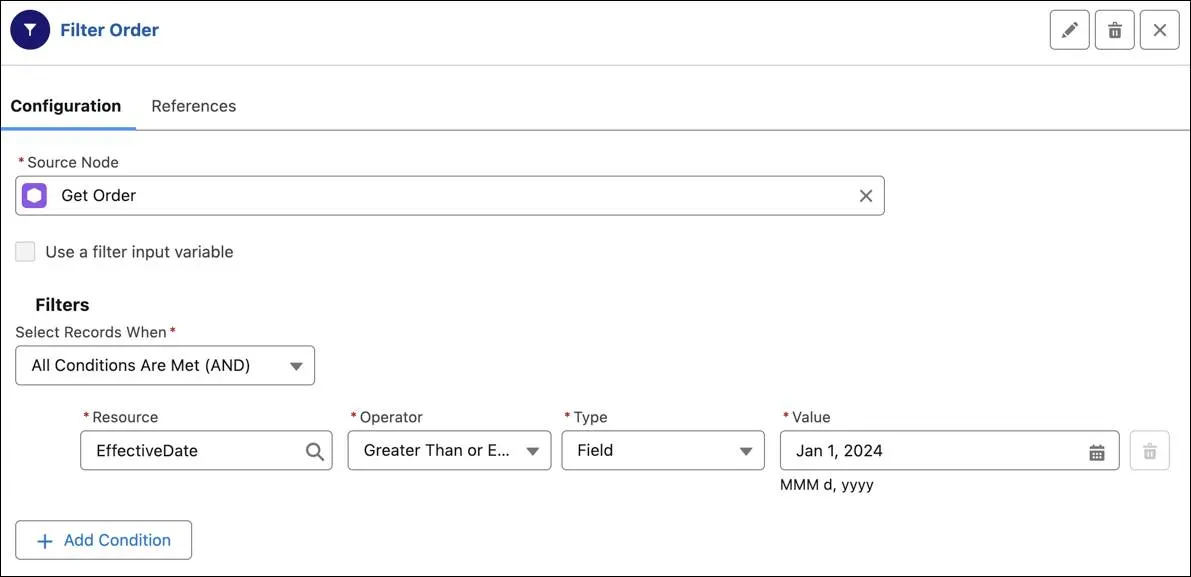
Task: Click the pencil edit icon in header
Action: pos(1069,30)
